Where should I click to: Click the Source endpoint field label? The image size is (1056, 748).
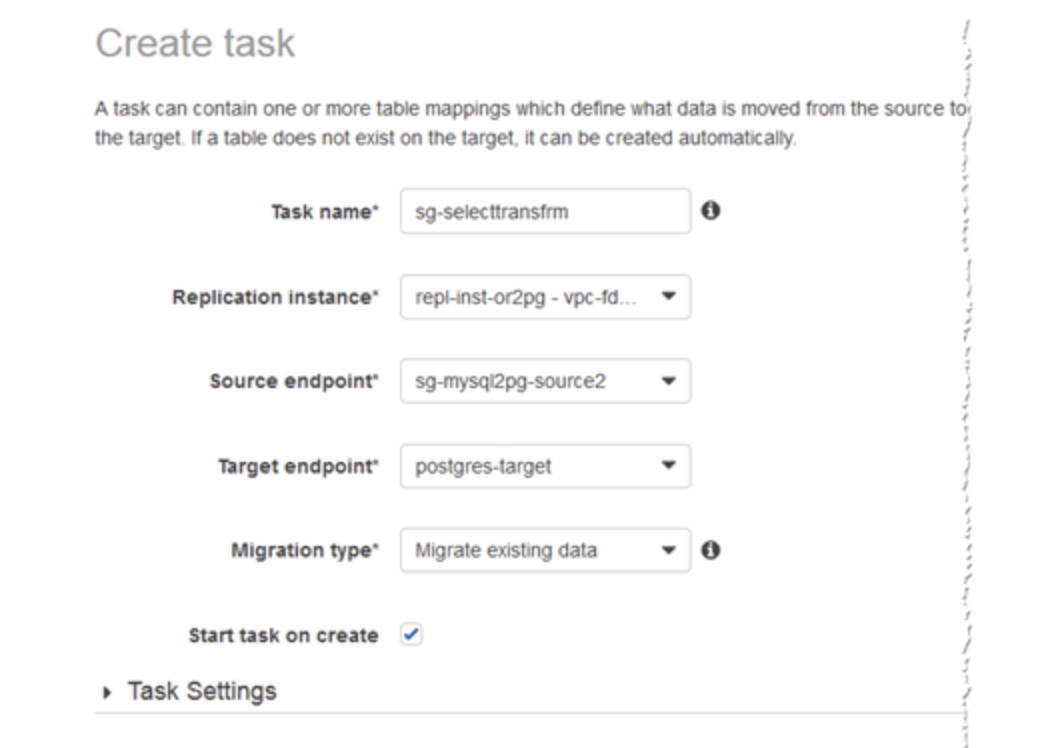coord(295,381)
